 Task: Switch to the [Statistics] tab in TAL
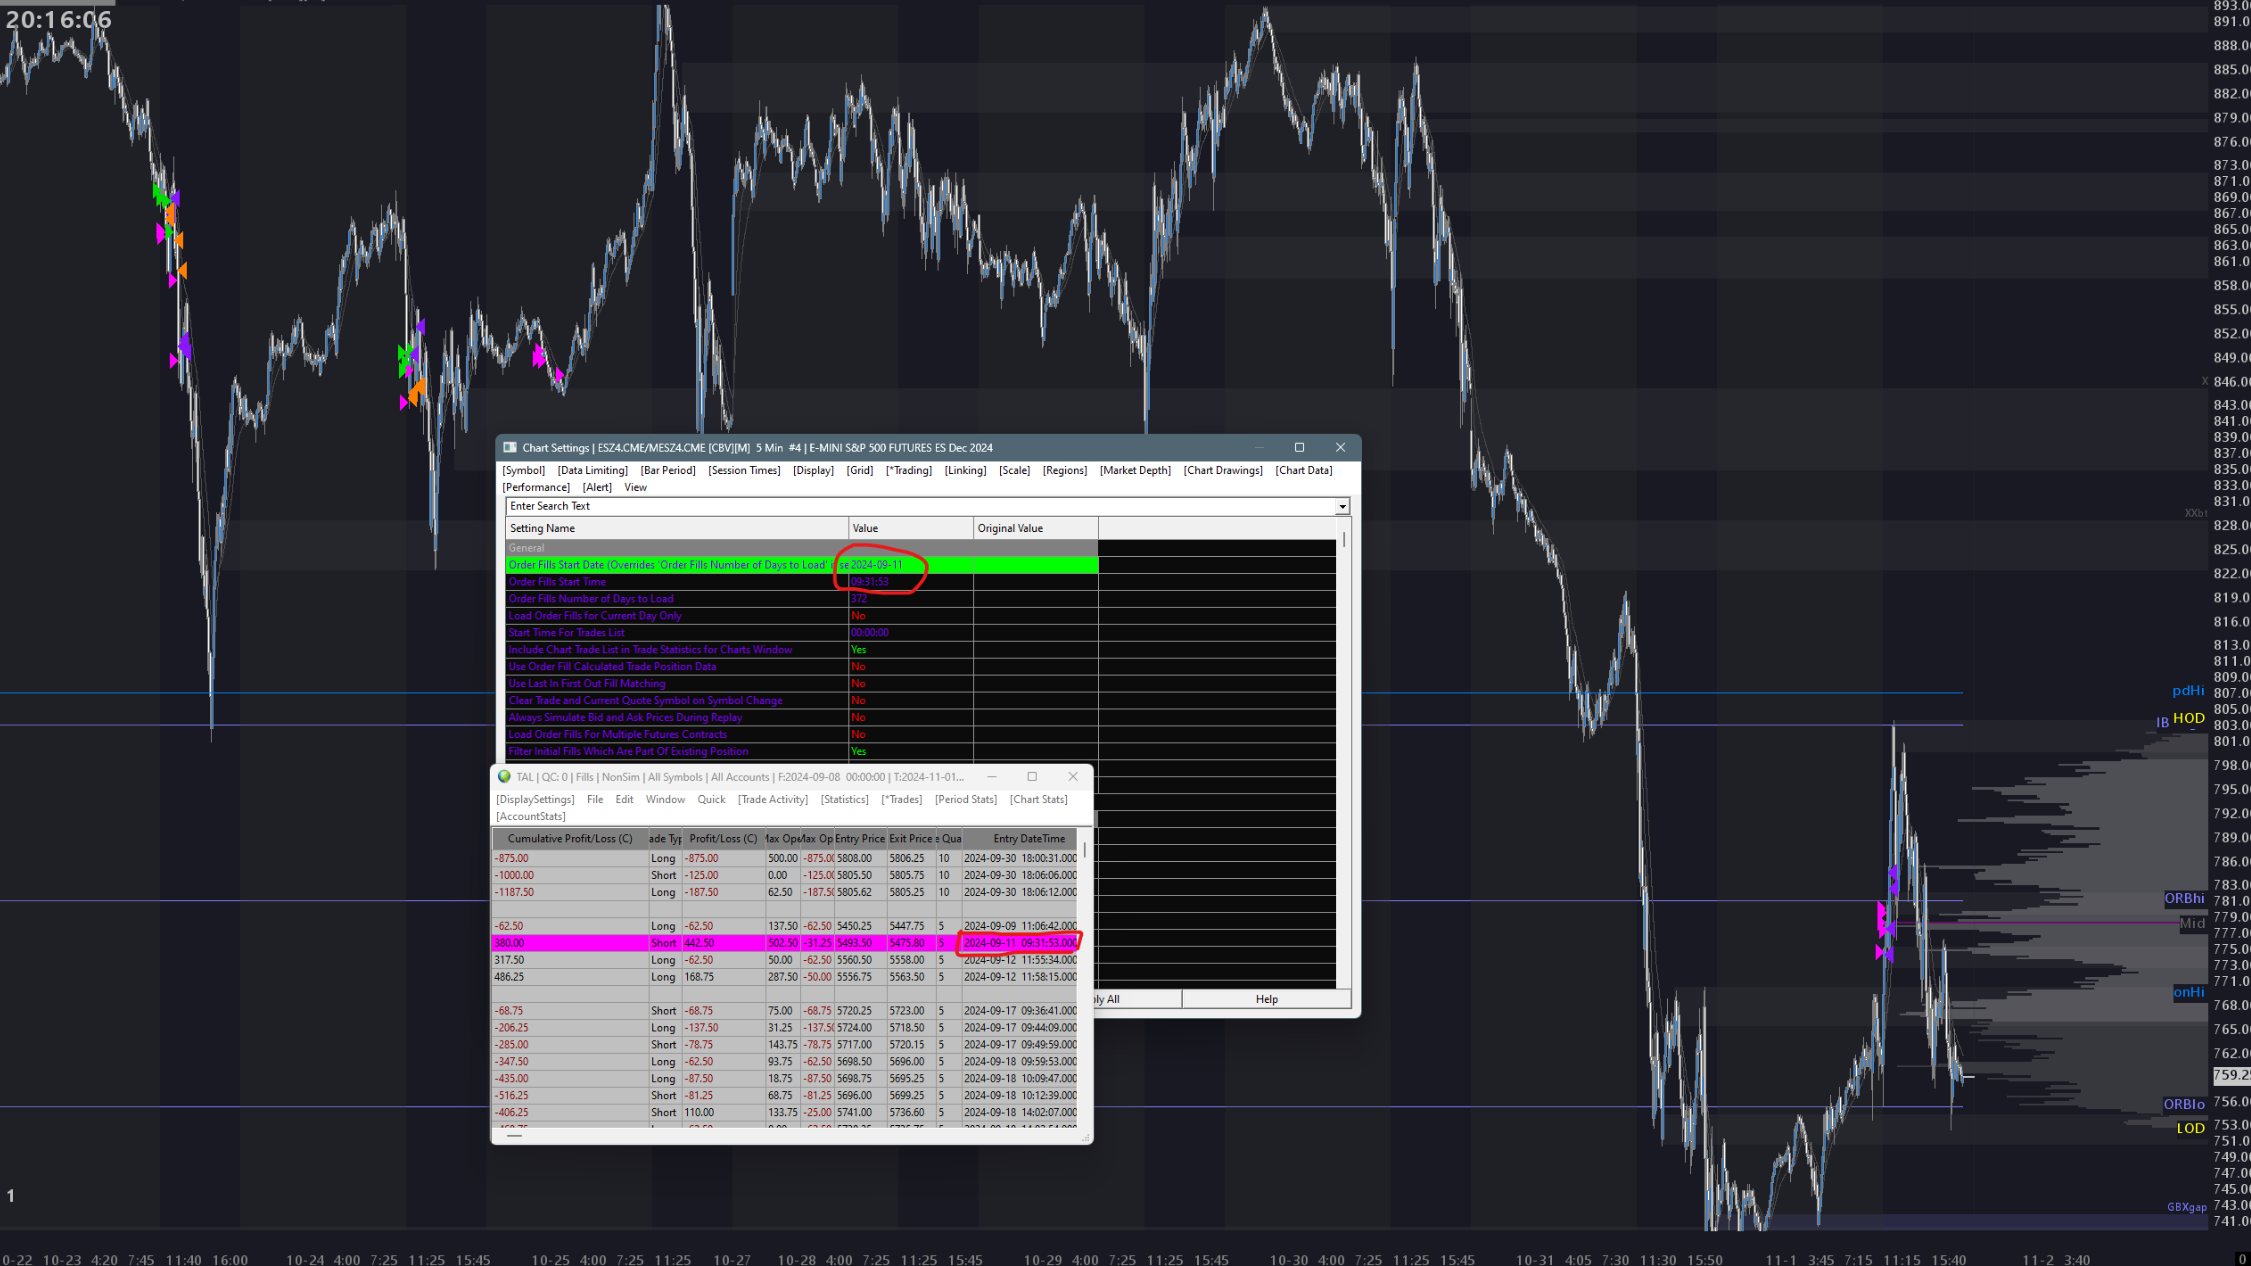click(x=844, y=799)
